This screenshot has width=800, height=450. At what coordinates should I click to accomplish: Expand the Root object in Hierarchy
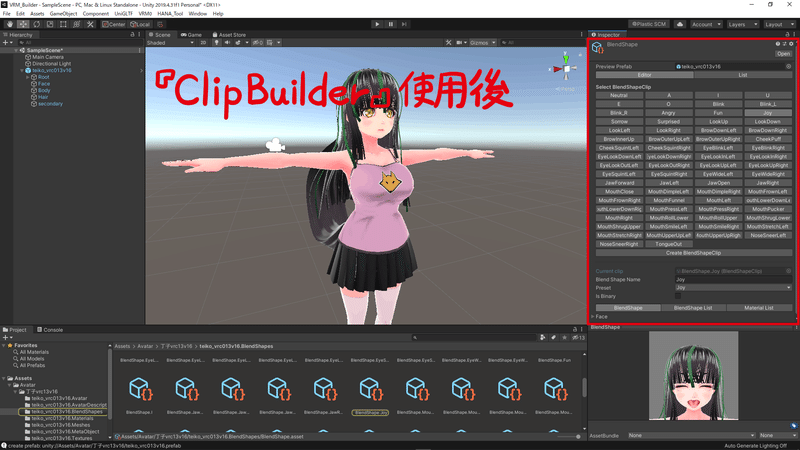(x=28, y=77)
